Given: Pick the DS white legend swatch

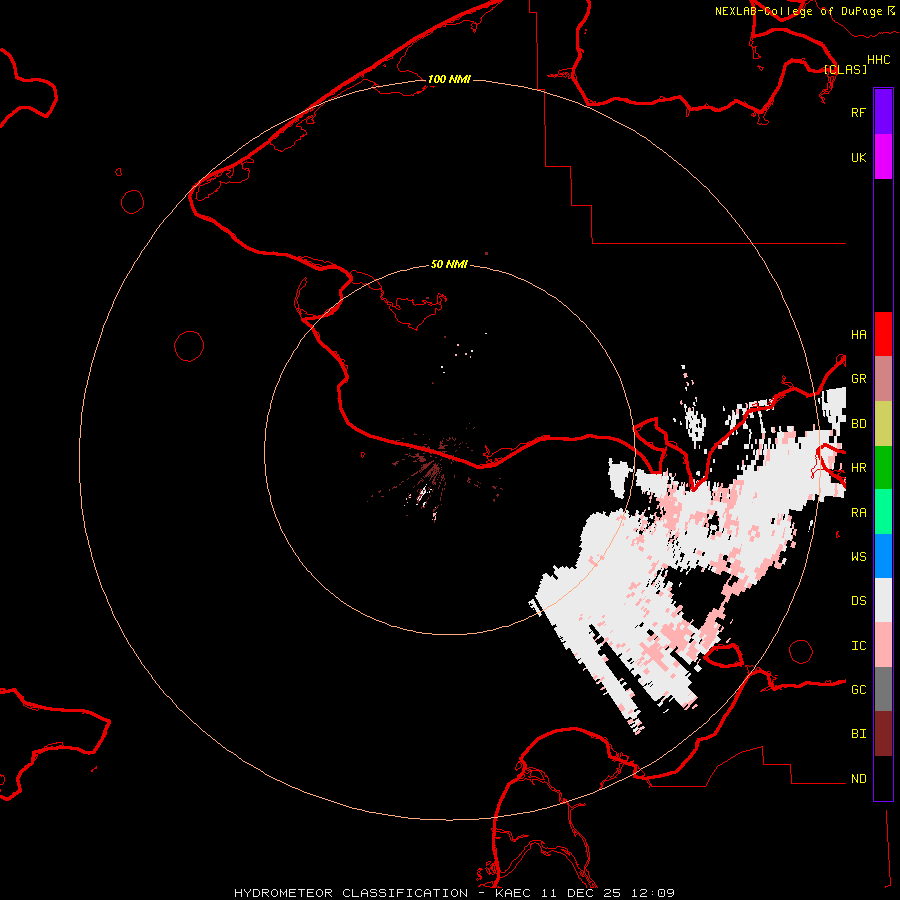Looking at the screenshot, I should (x=883, y=600).
